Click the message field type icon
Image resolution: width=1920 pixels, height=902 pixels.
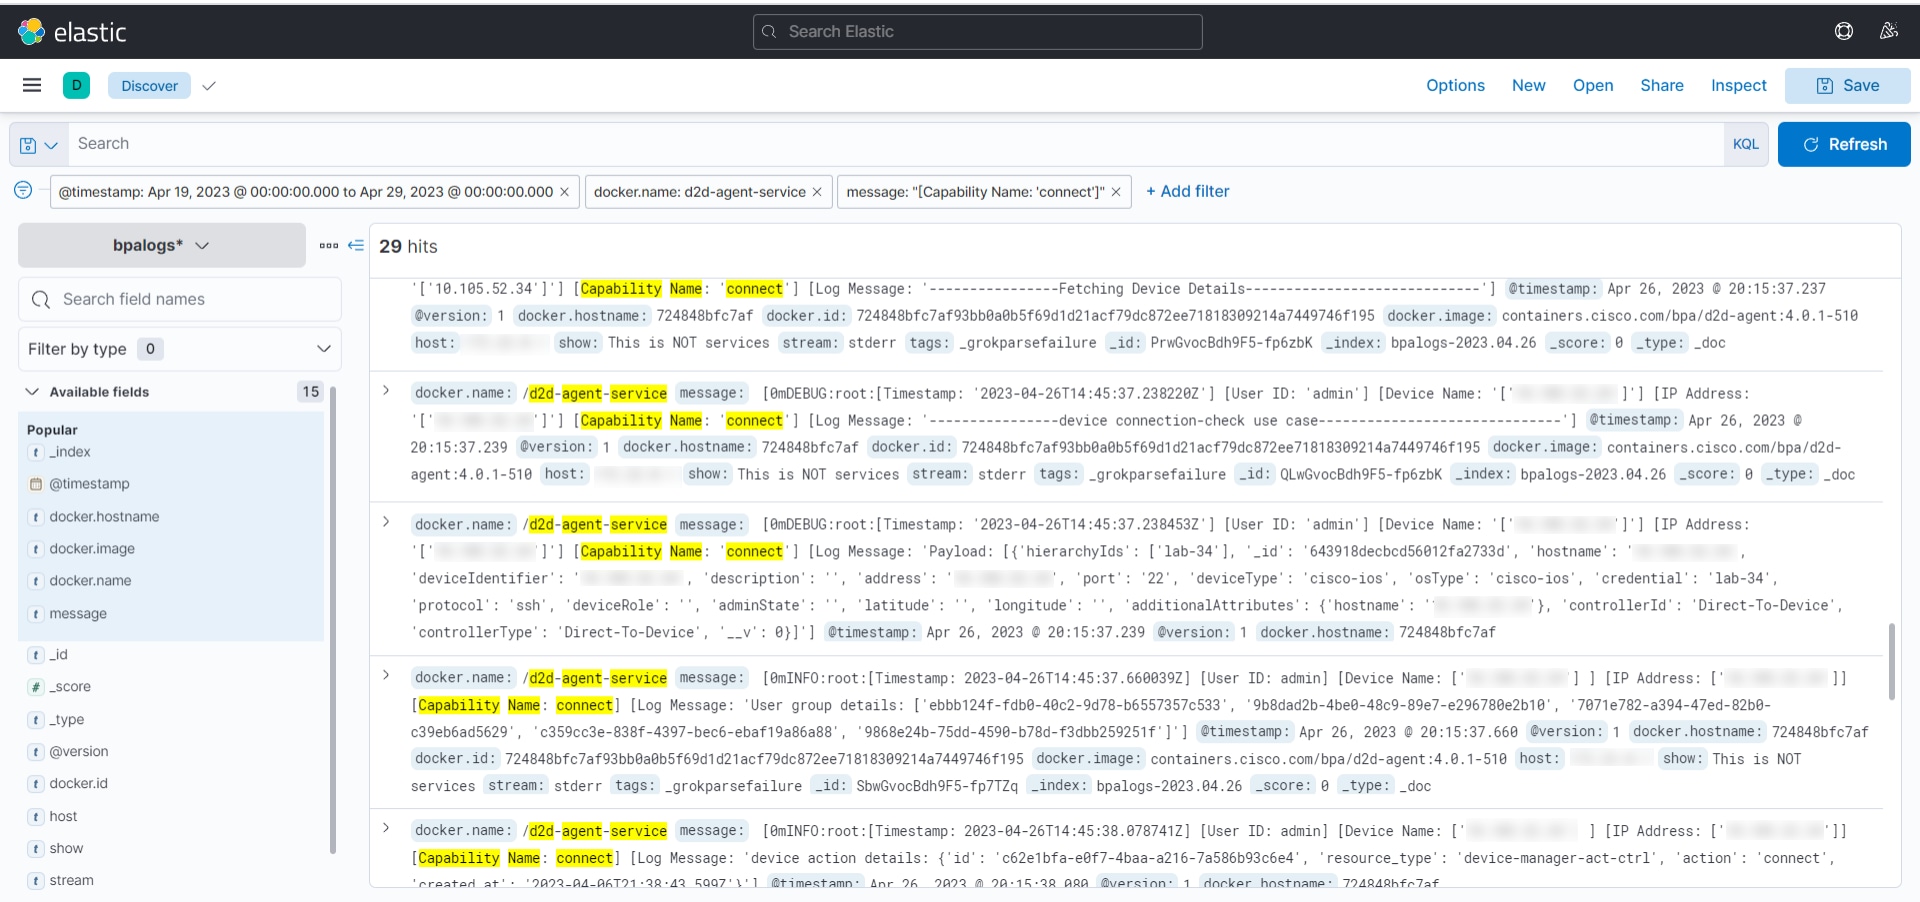click(x=36, y=614)
